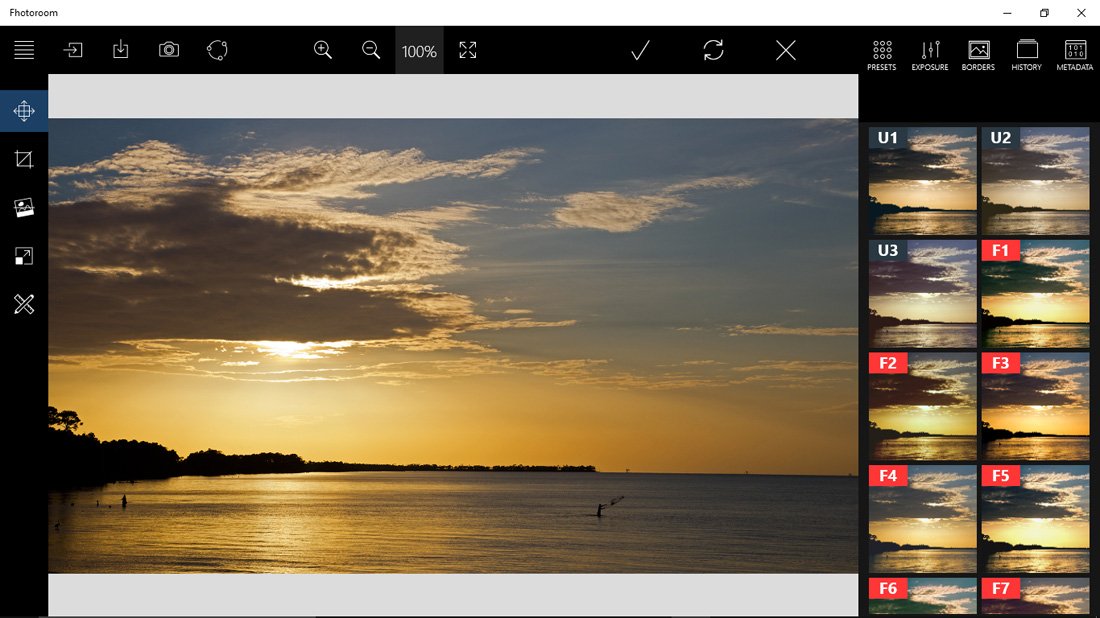
Task: Open the Exposure tab
Action: (x=930, y=55)
